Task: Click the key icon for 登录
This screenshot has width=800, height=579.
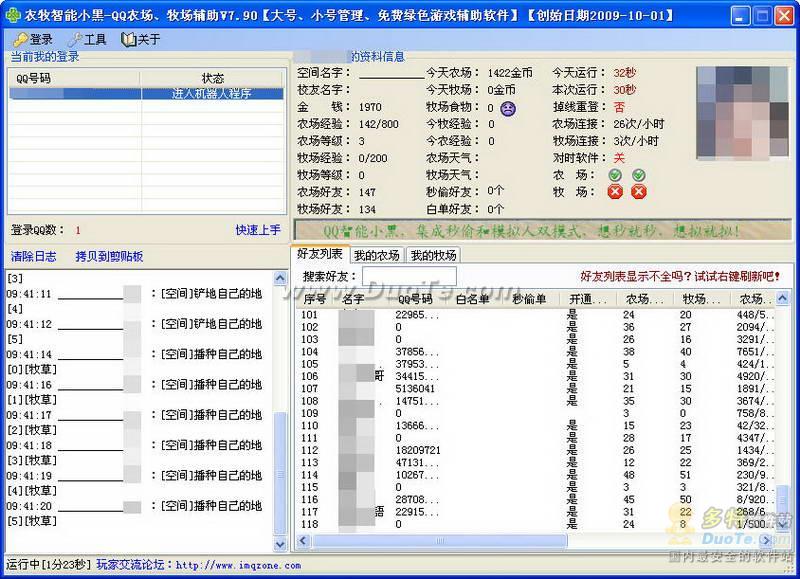Action: [20, 39]
